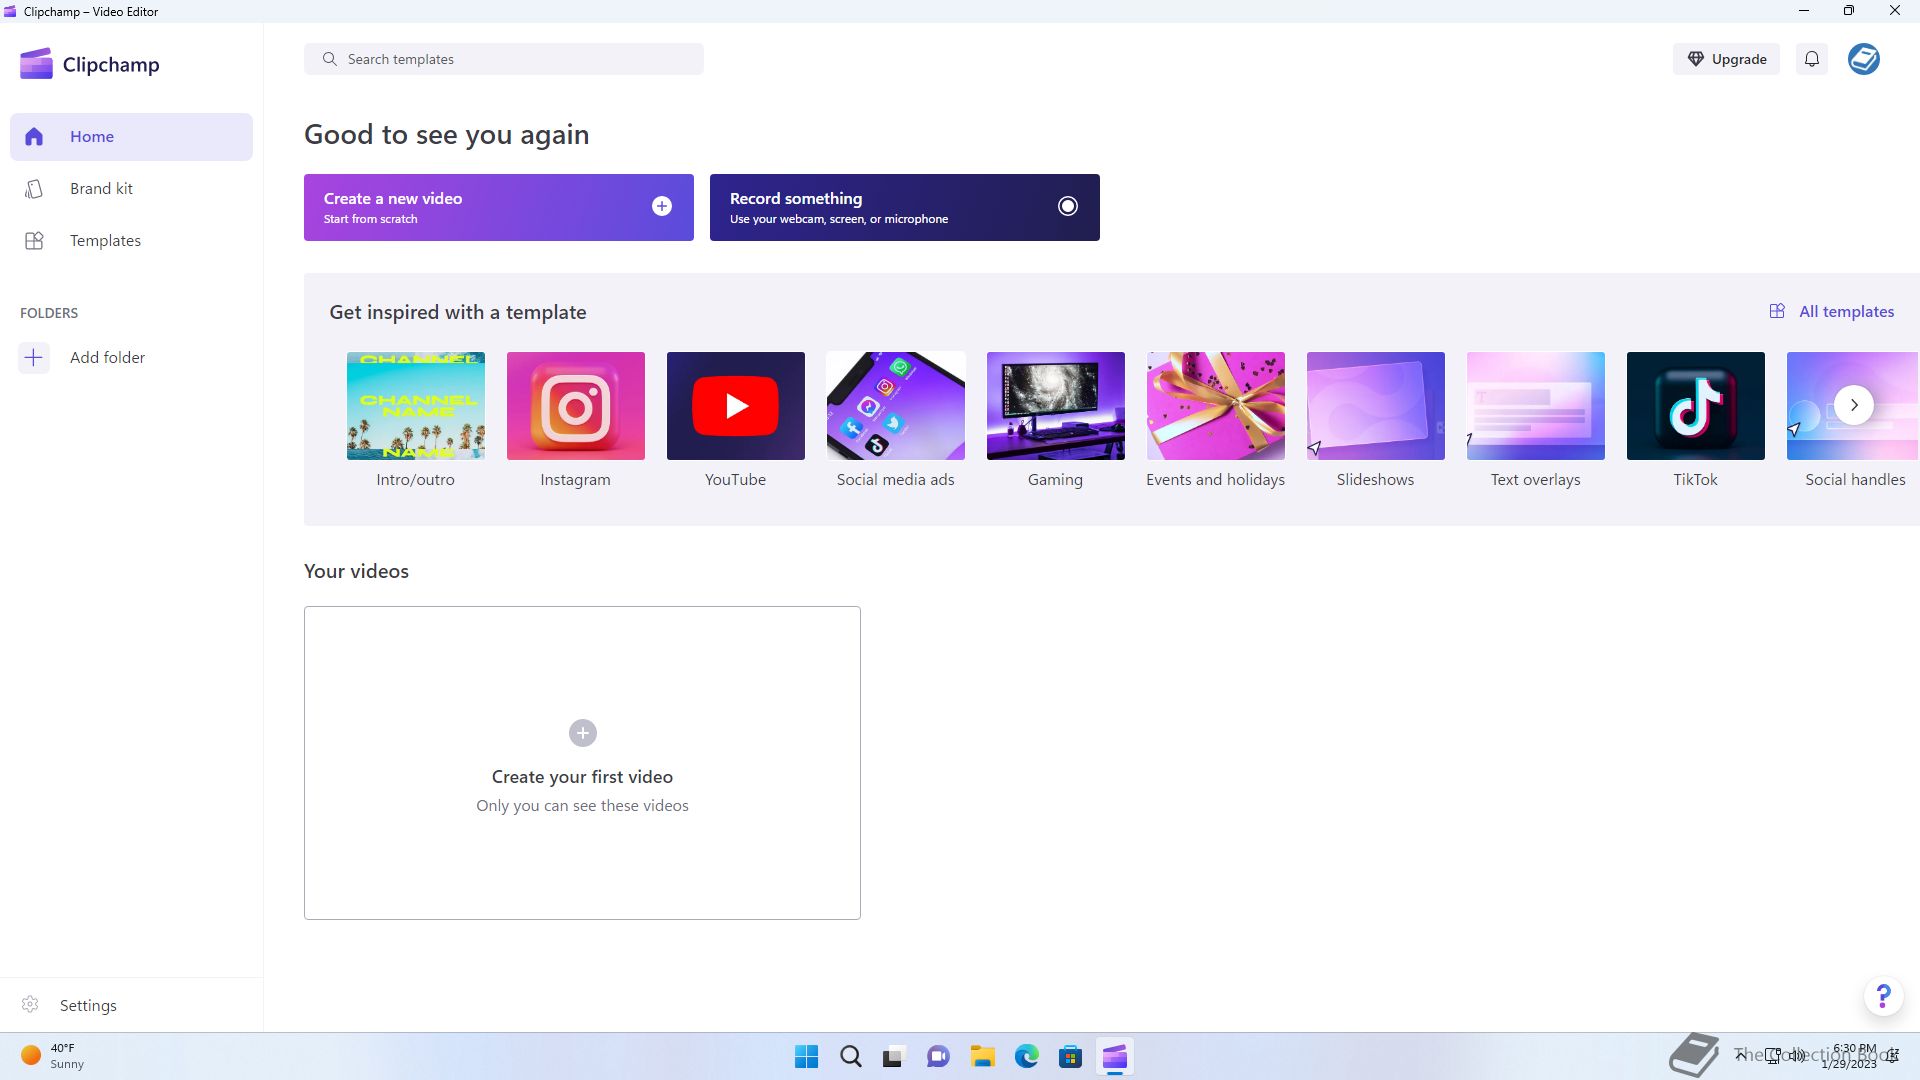This screenshot has width=1920, height=1080.
Task: Click the Upgrade button
Action: point(1727,59)
